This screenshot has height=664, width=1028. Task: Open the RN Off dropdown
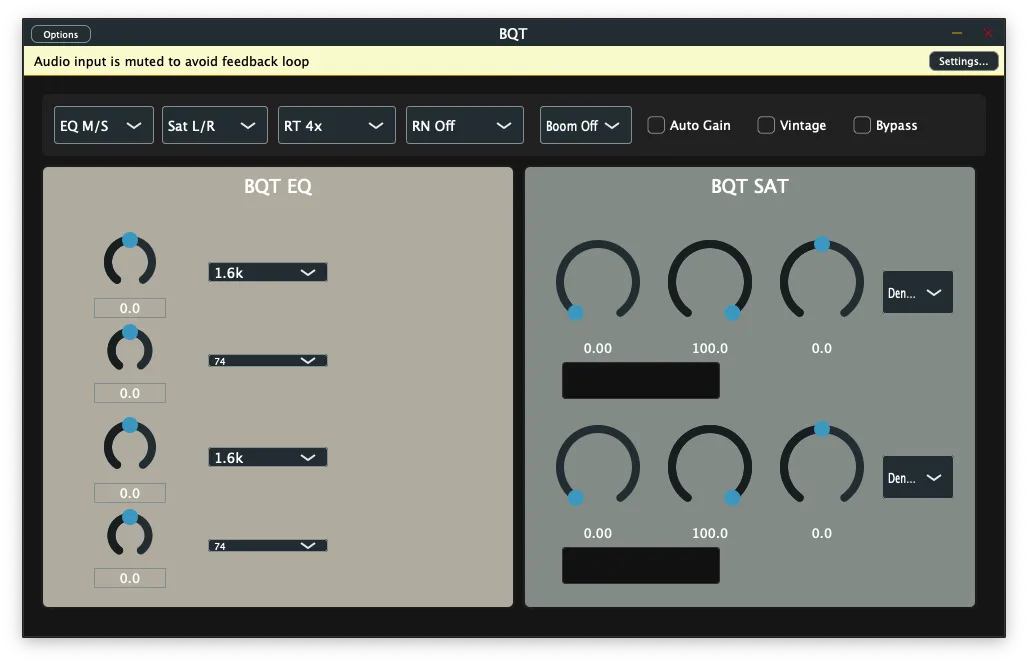coord(464,125)
